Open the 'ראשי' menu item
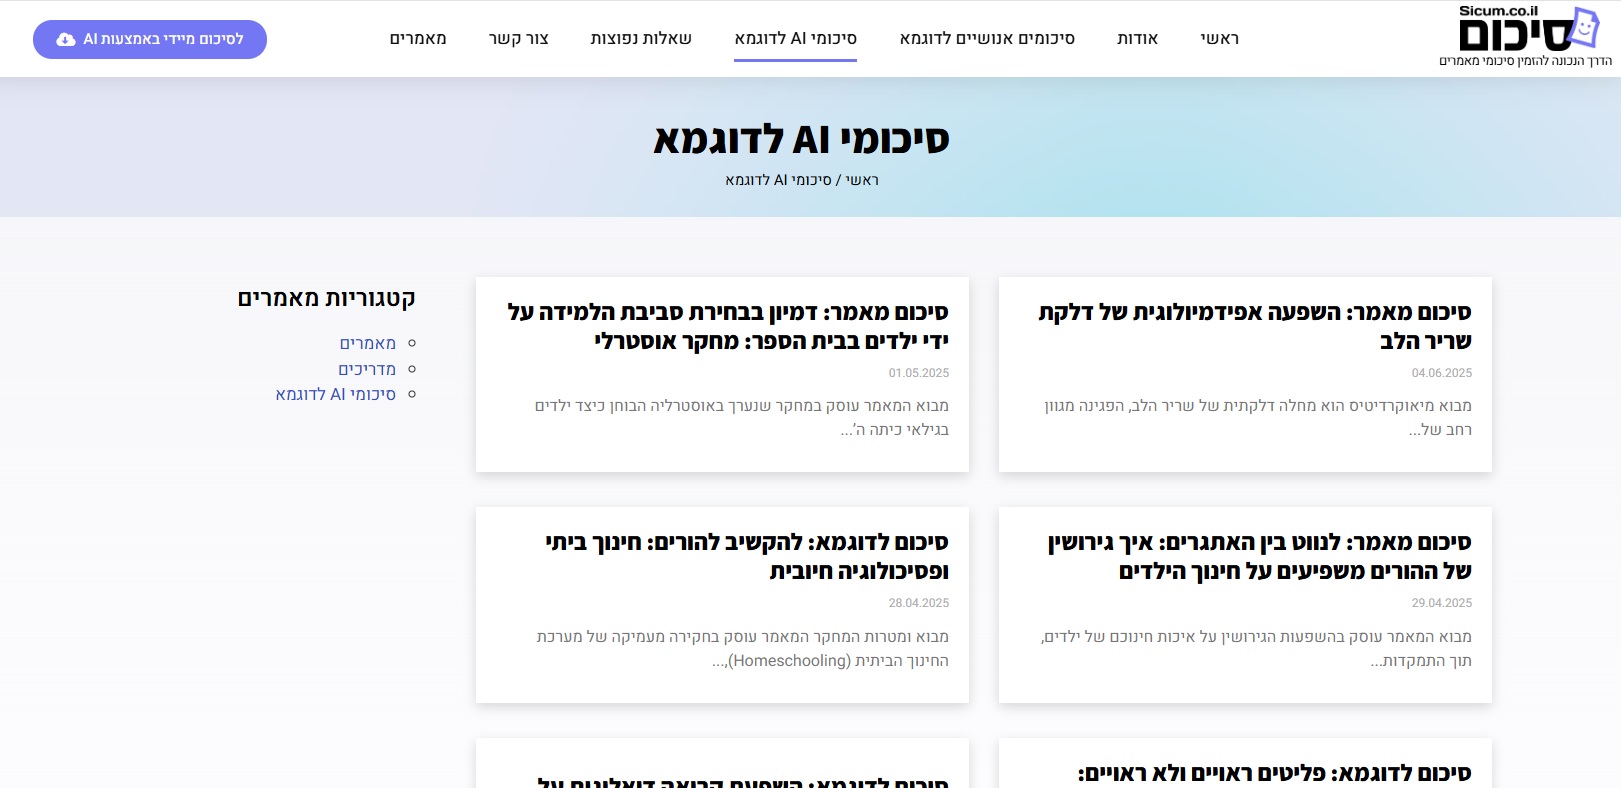Screen dimensions: 1621x788 [x=1219, y=39]
